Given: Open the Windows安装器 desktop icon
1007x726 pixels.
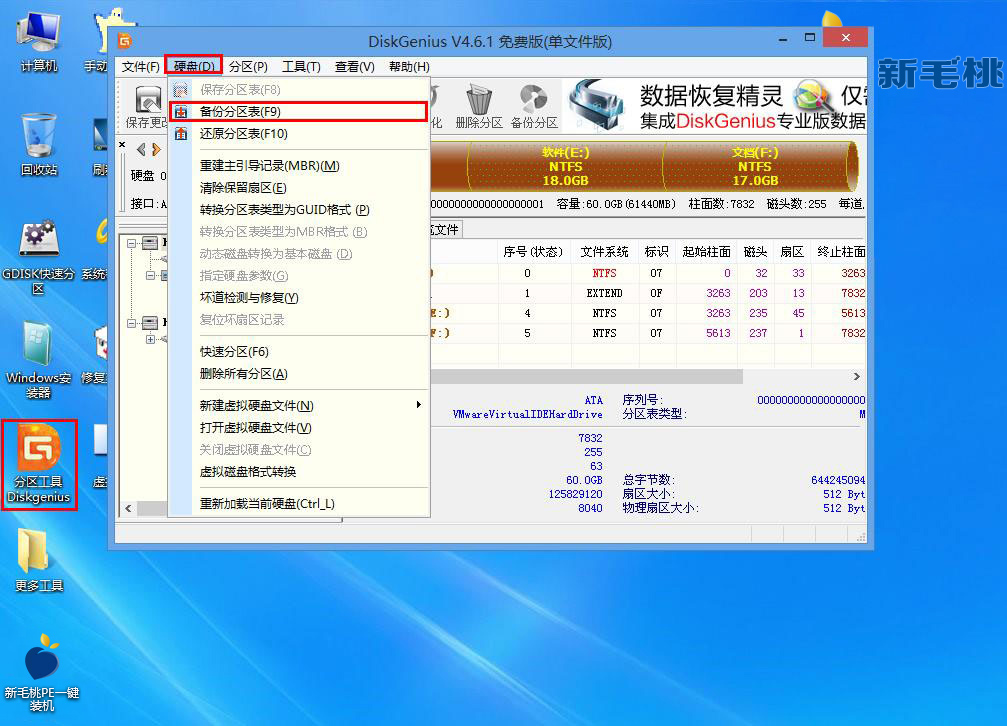Looking at the screenshot, I should 39,360.
